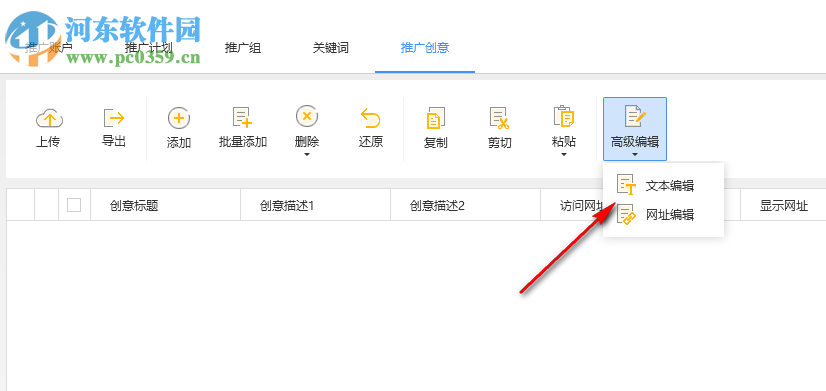Screen dimensions: 826x391
Task: Expand the Paste (粘贴) dropdown arrow
Action: tap(564, 154)
